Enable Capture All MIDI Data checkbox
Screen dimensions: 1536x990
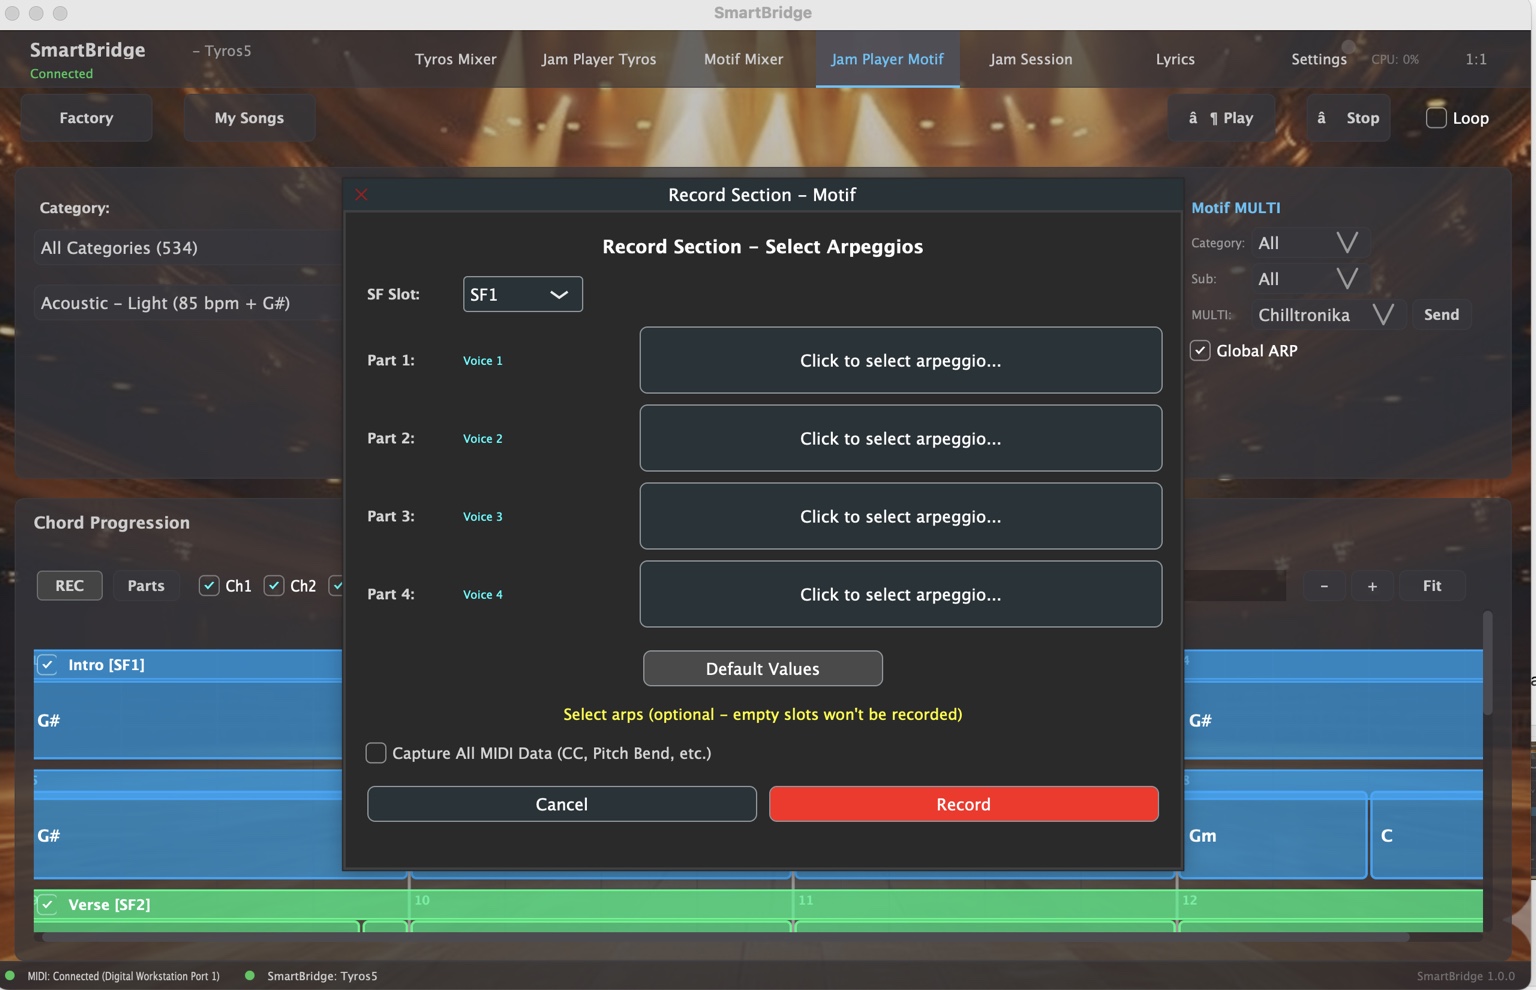(x=376, y=753)
